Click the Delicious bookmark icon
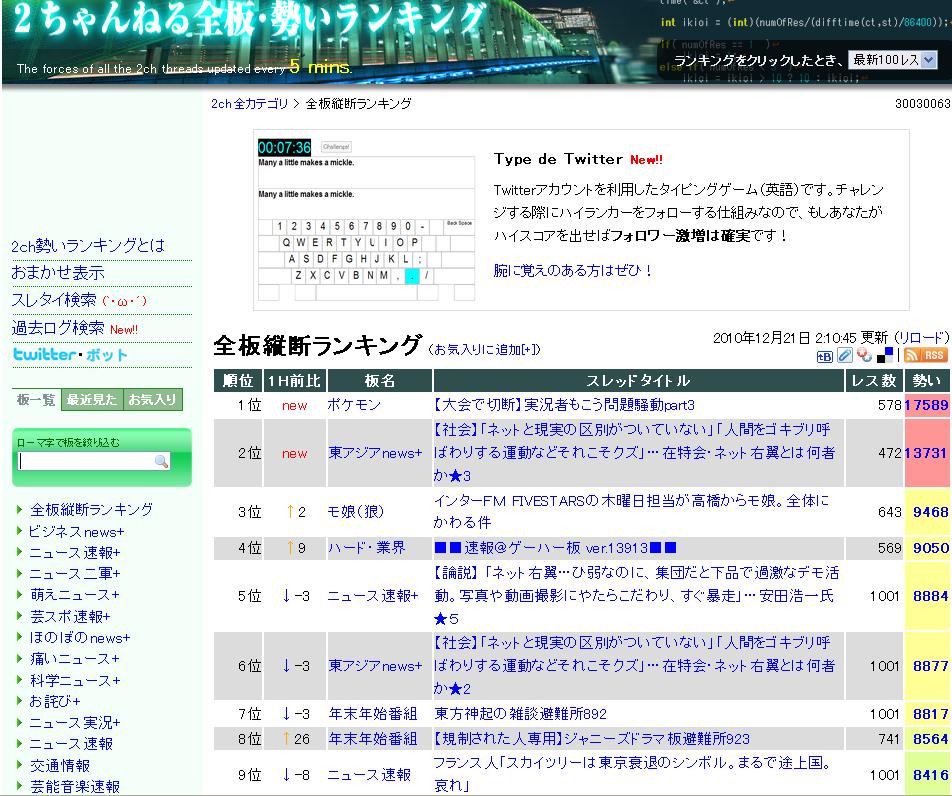The image size is (952, 796). 885,356
